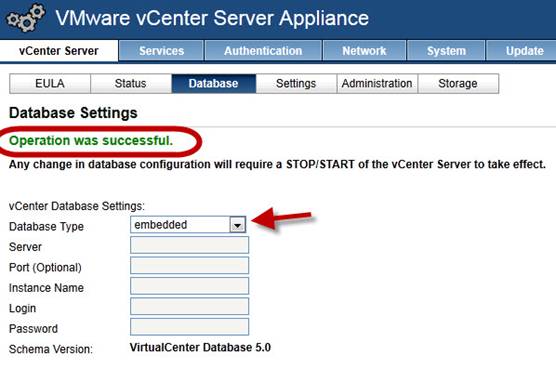Expand the Database Type dropdown arrow
556x369 pixels.
click(238, 225)
